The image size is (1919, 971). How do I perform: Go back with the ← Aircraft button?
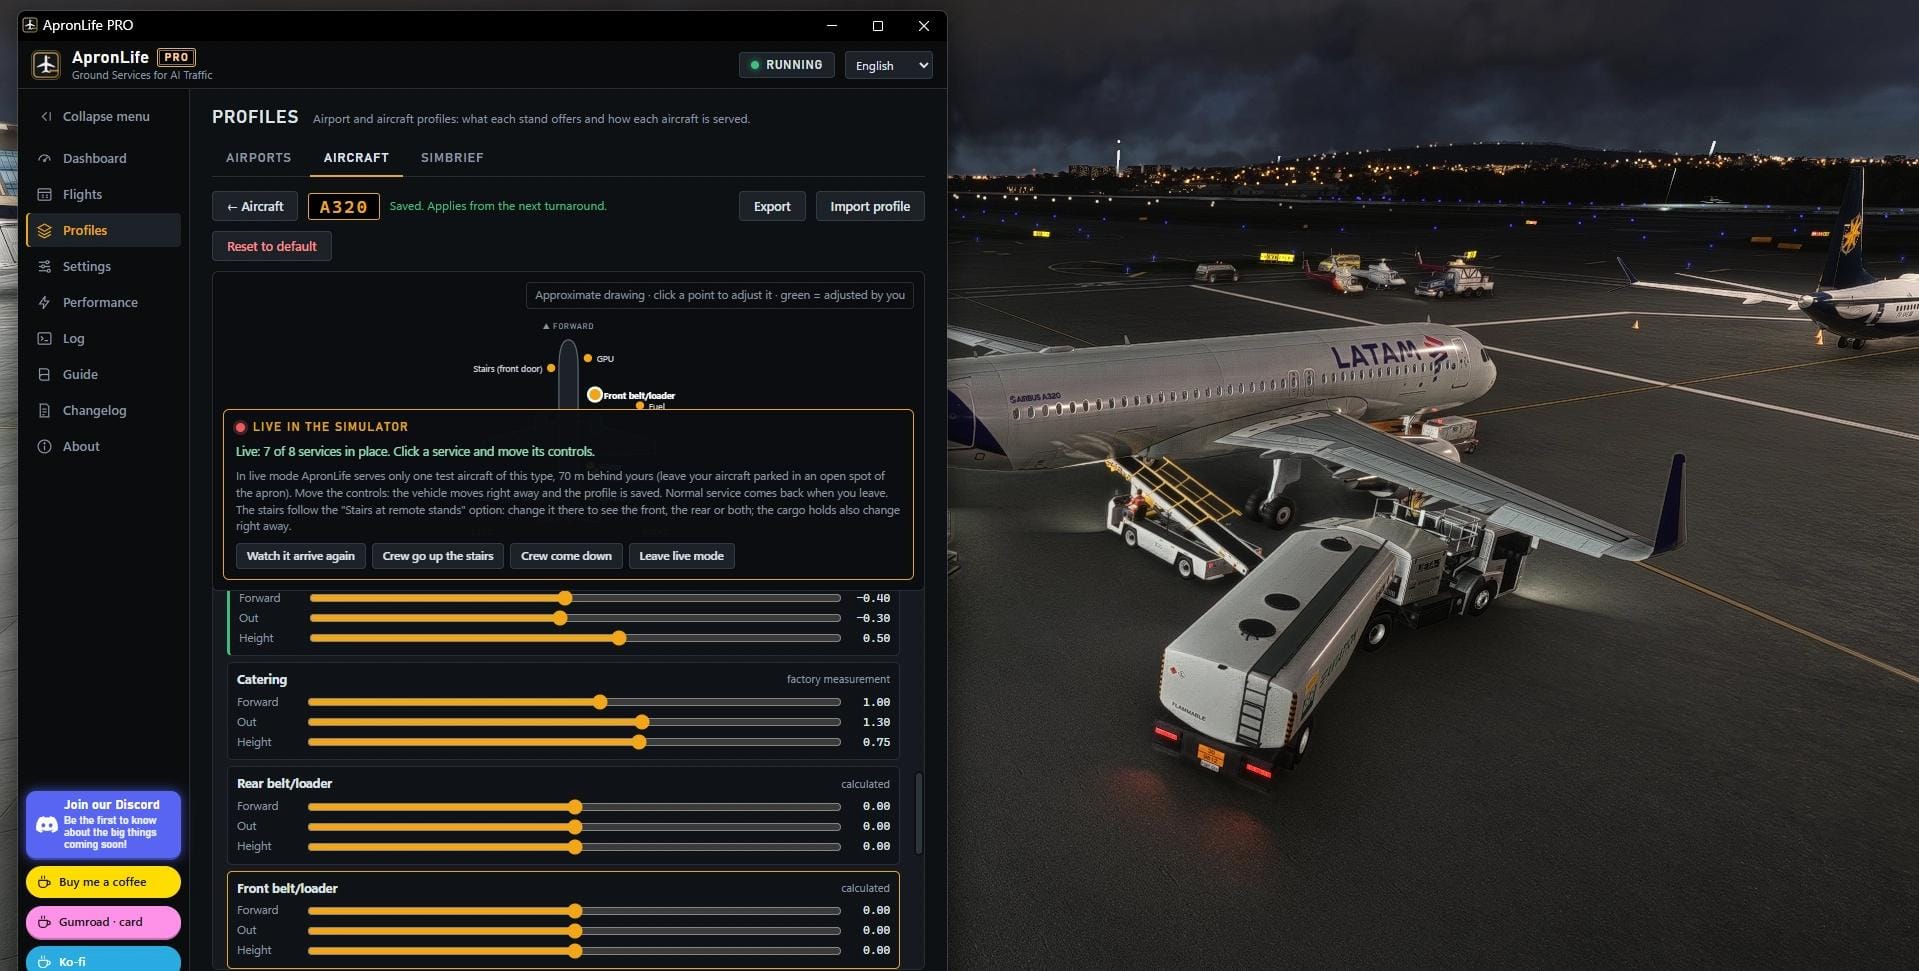(x=255, y=206)
